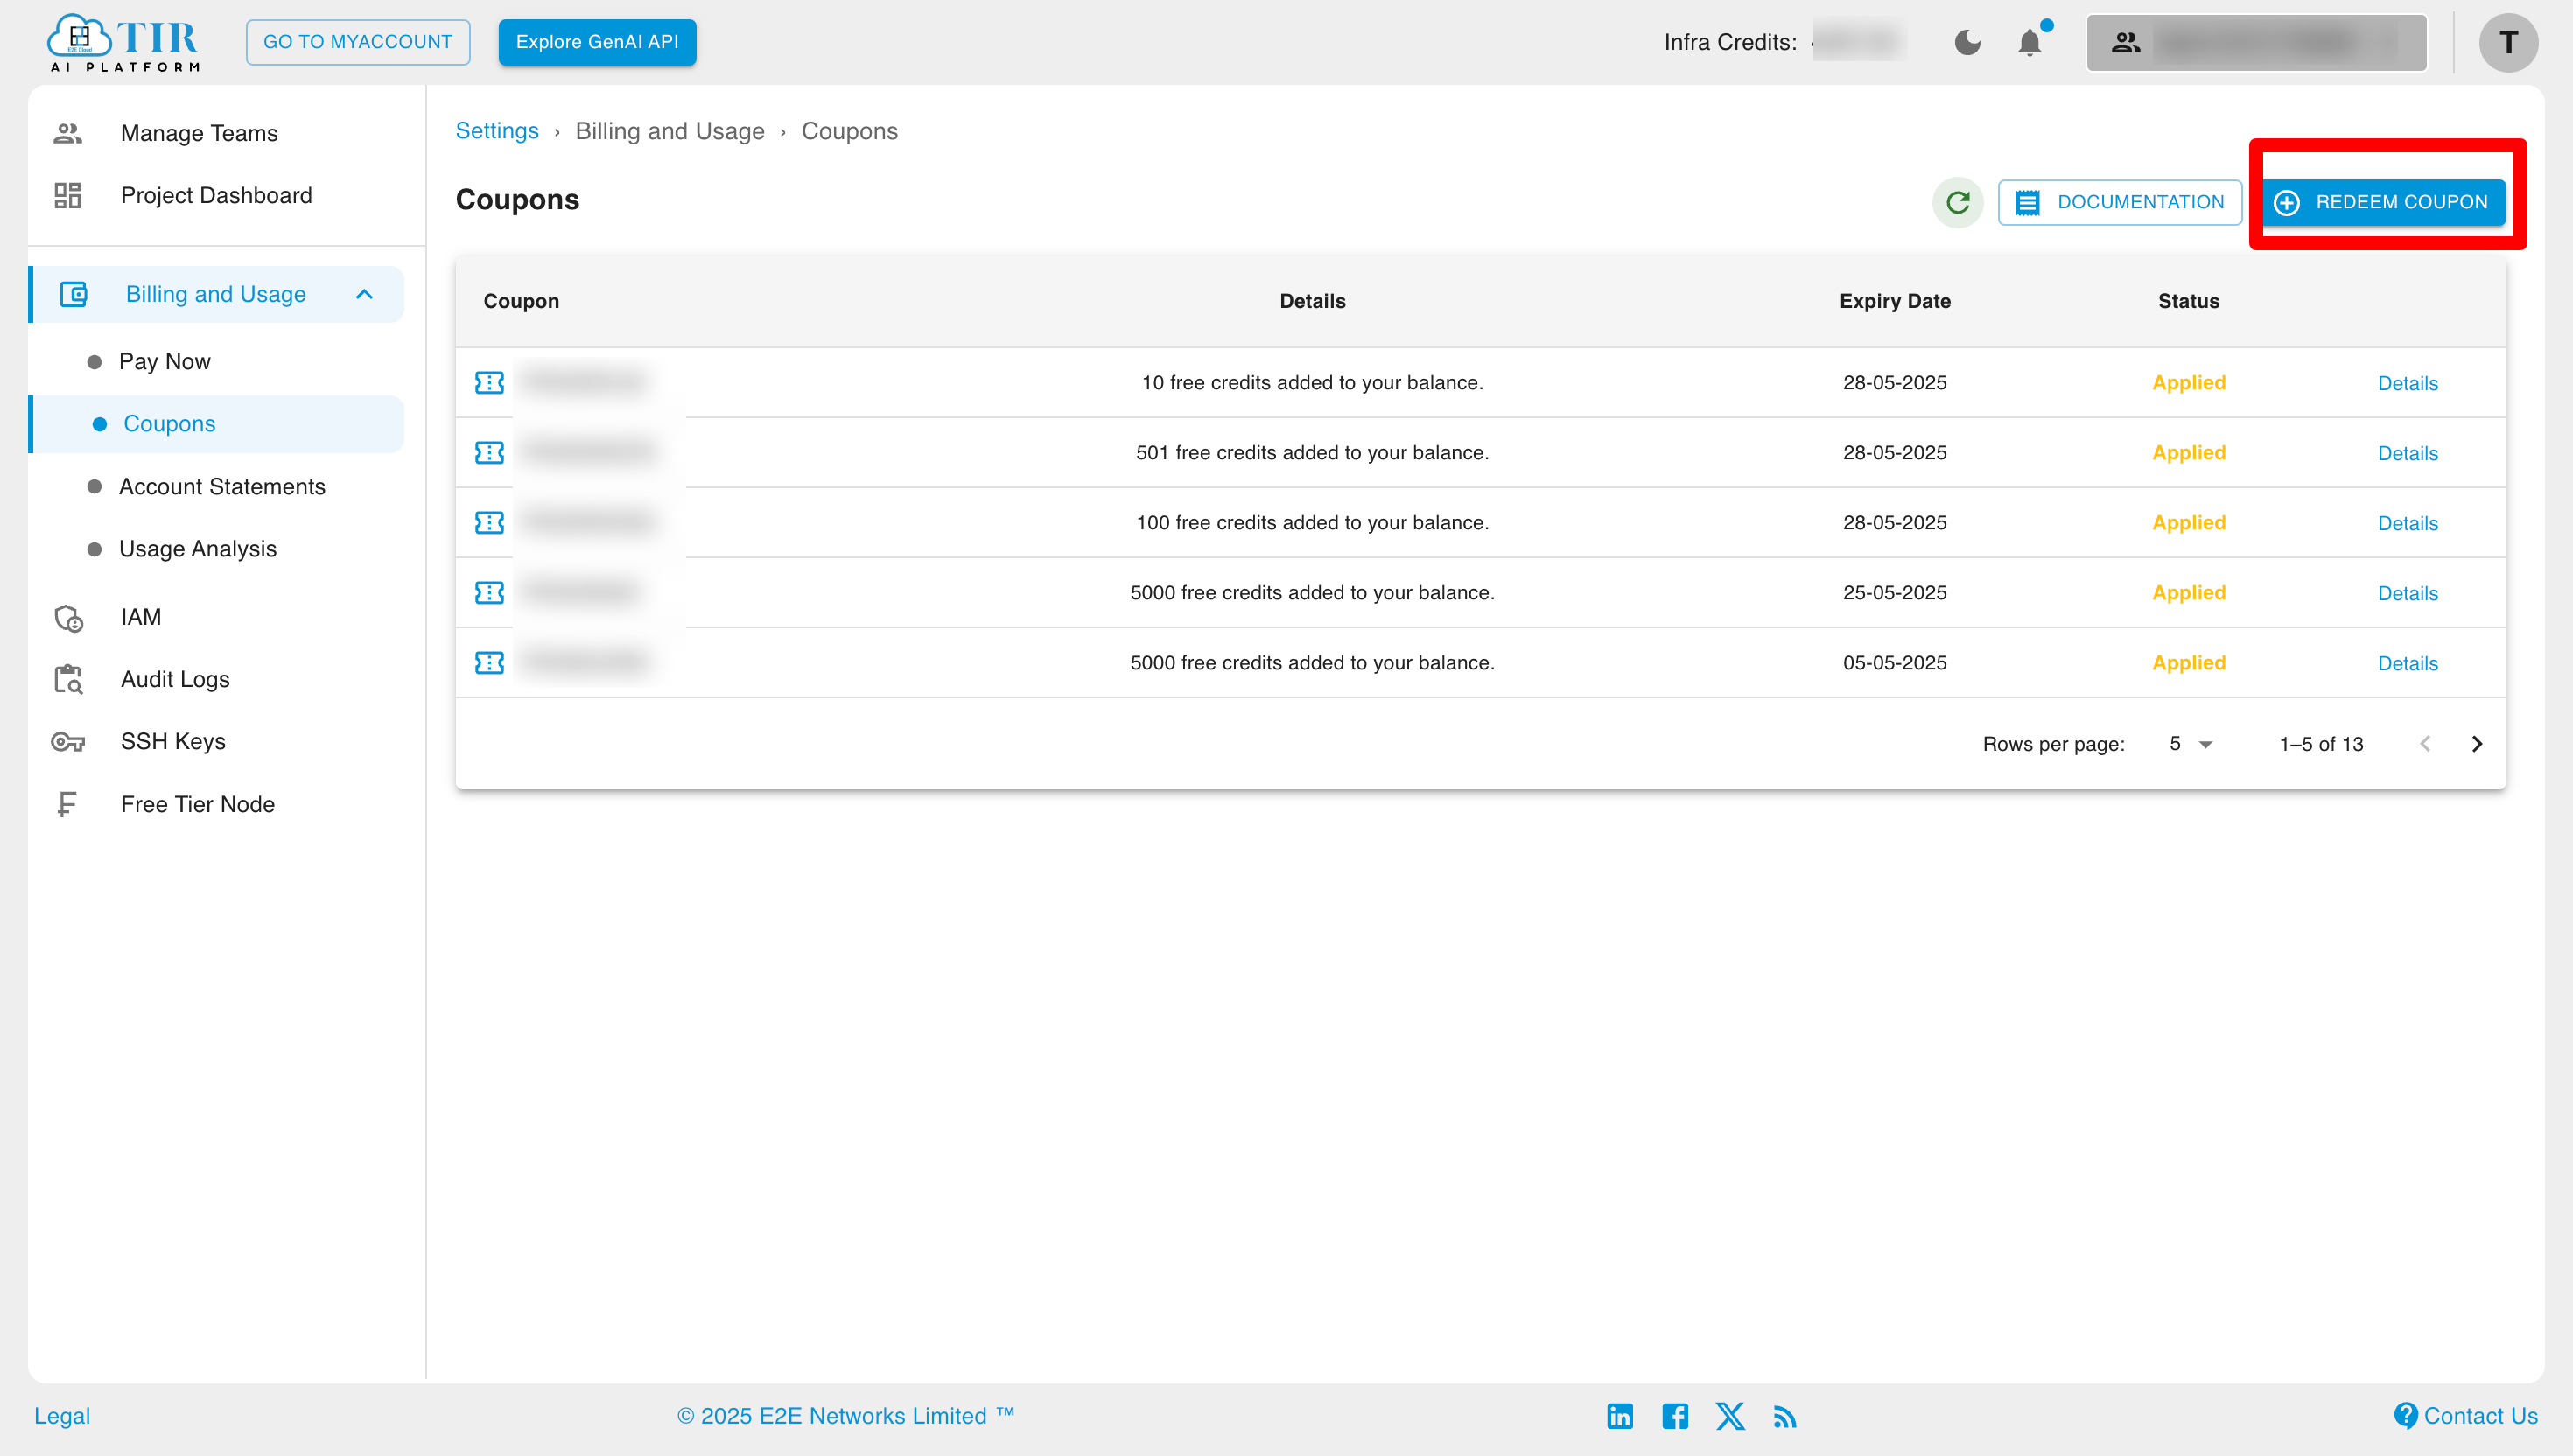Open Details for 501 free credits coupon
The width and height of the screenshot is (2573, 1456).
click(x=2407, y=453)
